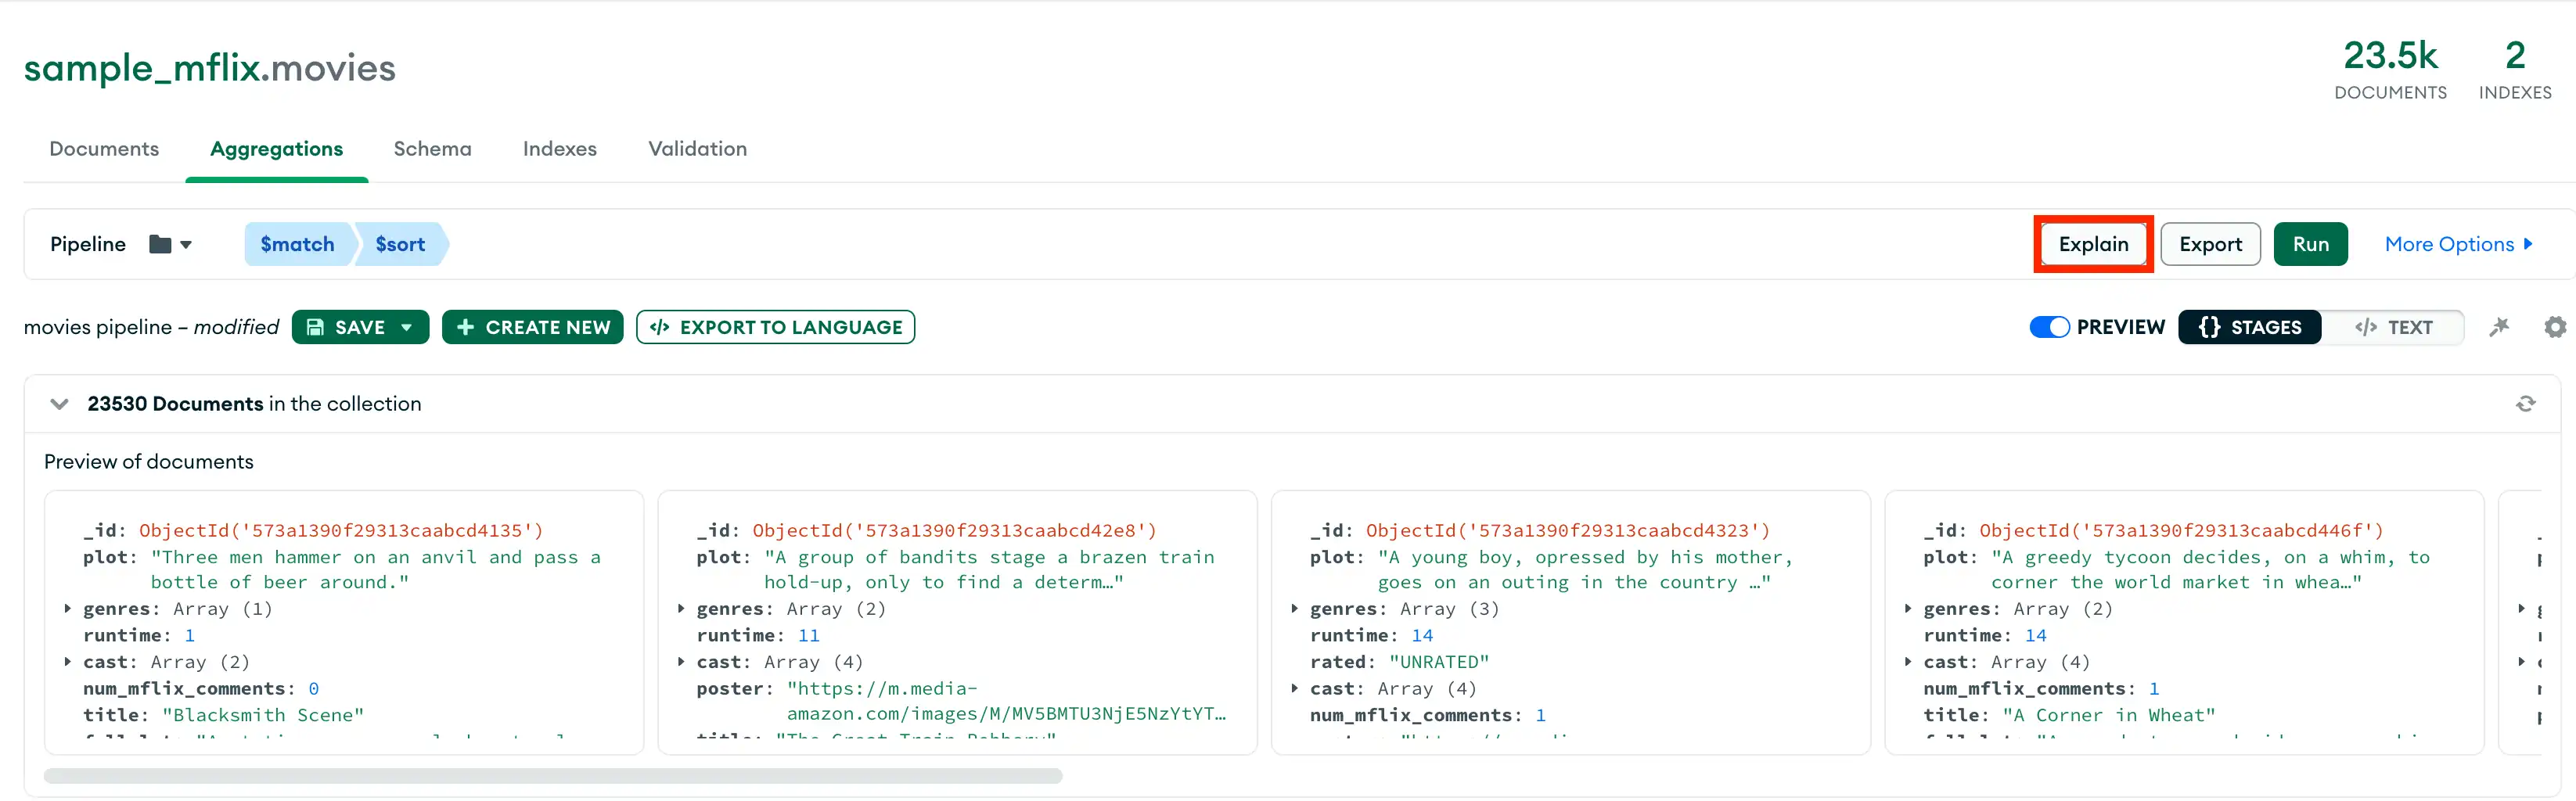Screen dimensions: 2576x801
Task: Refresh the documents preview
Action: pos(2526,403)
